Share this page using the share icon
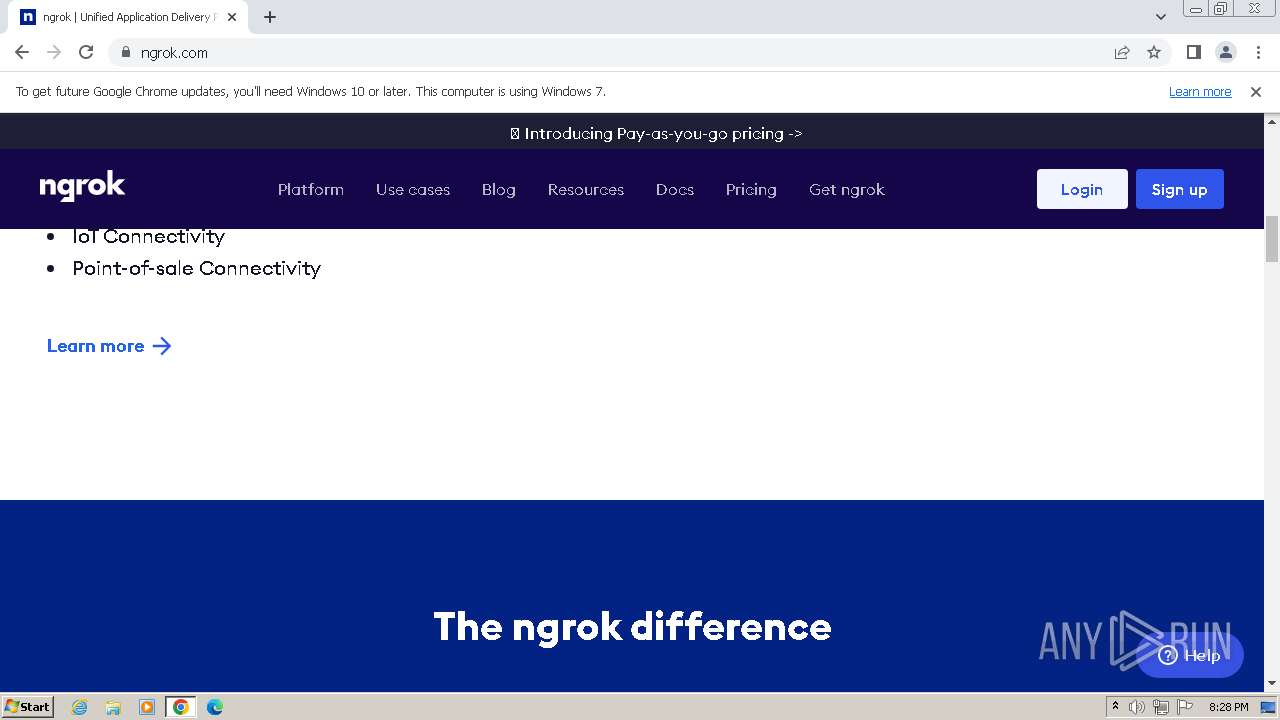This screenshot has height=720, width=1280. pyautogui.click(x=1122, y=52)
